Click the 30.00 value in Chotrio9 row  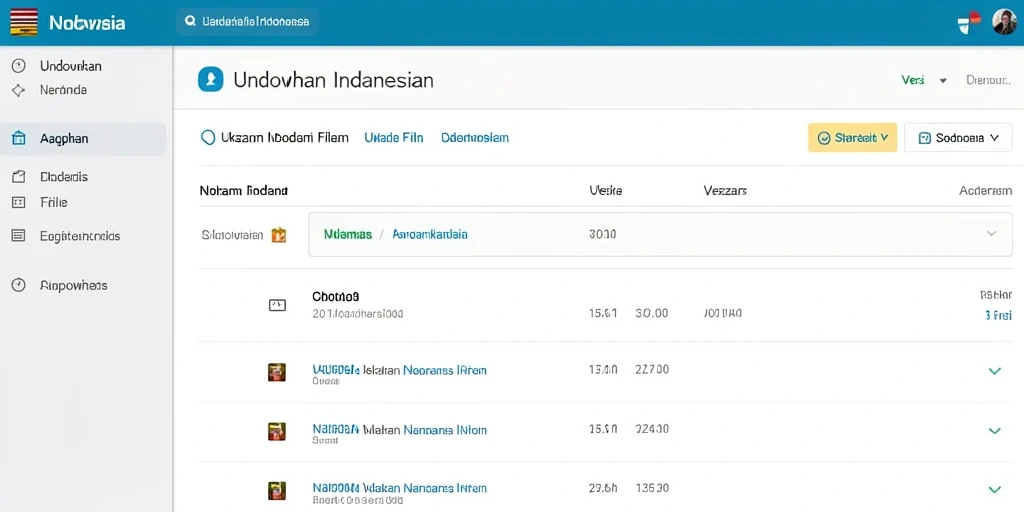point(652,313)
